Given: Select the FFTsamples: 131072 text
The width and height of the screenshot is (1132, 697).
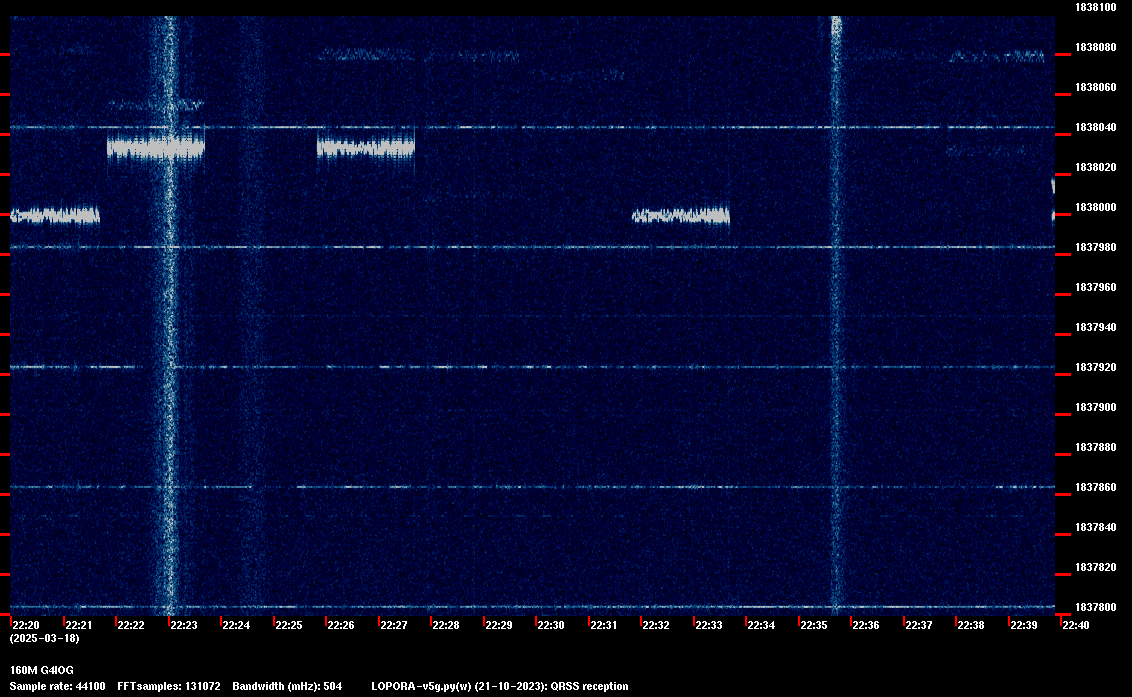Looking at the screenshot, I should click(169, 686).
